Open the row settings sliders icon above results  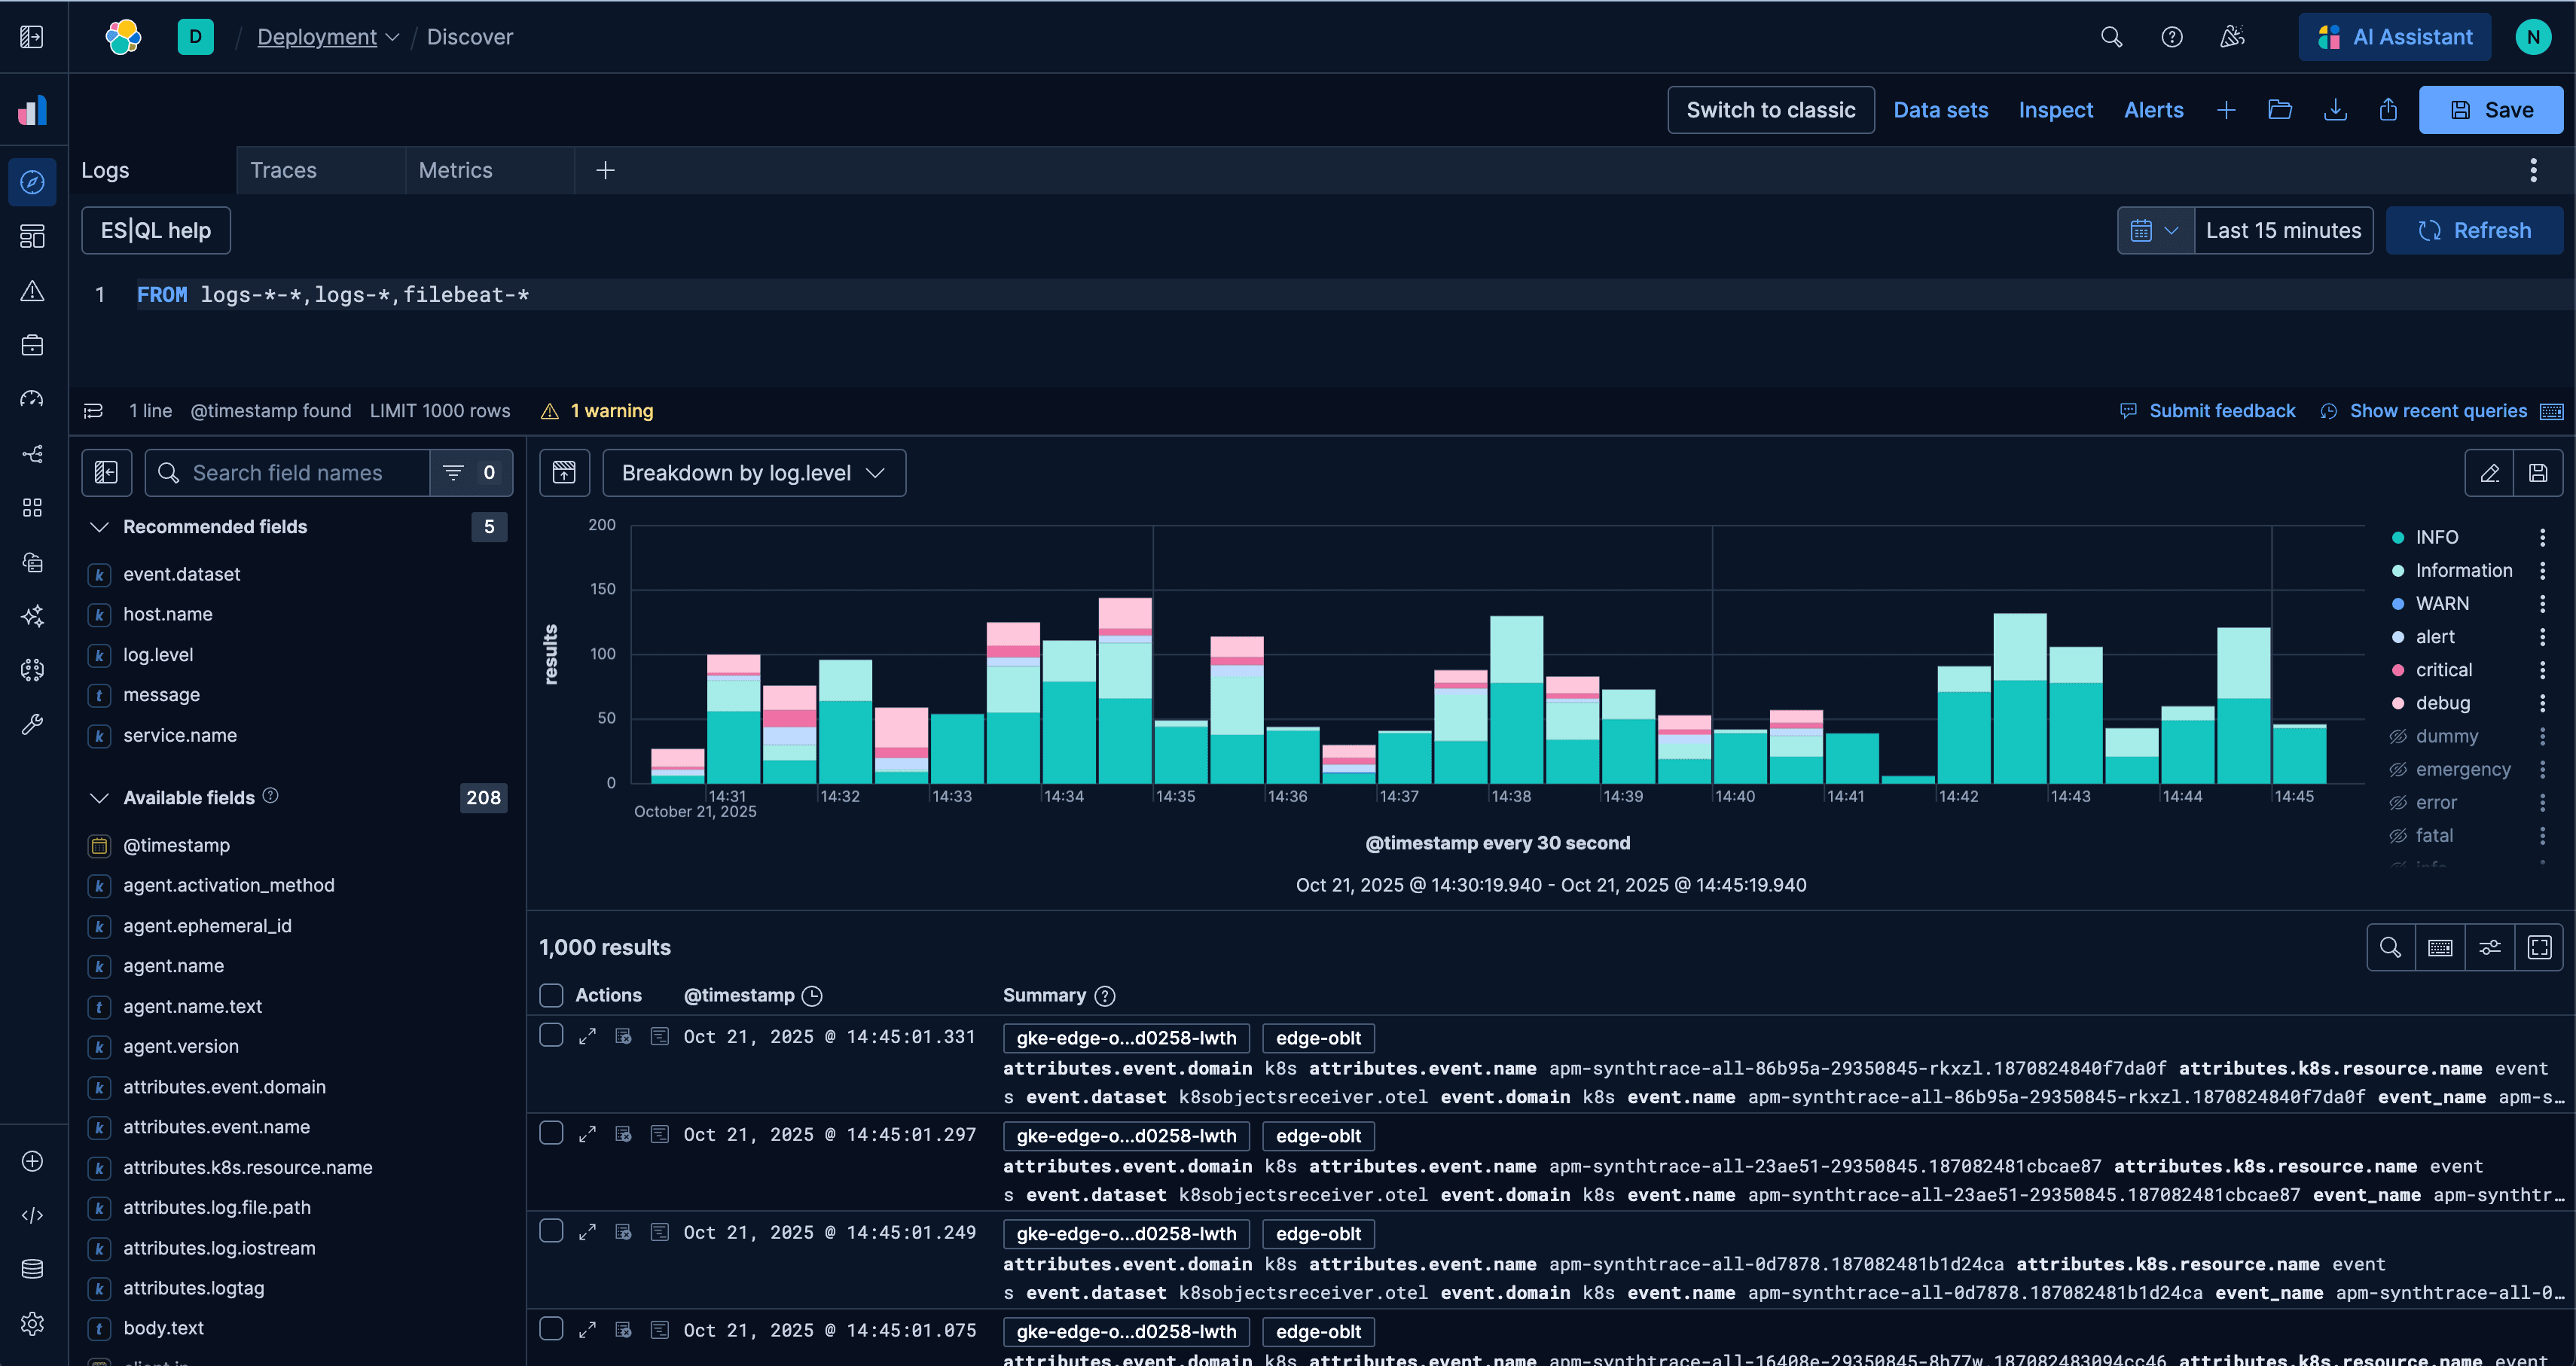point(2490,947)
